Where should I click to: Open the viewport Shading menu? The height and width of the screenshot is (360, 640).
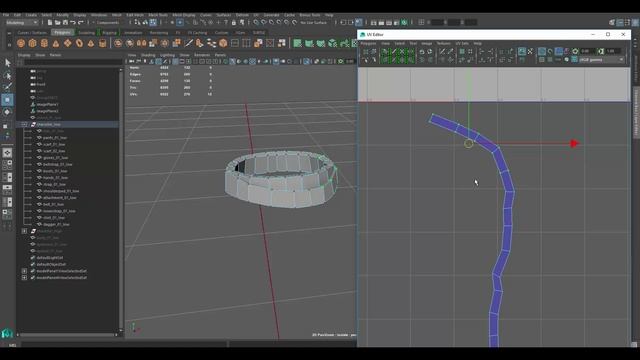coord(148,55)
